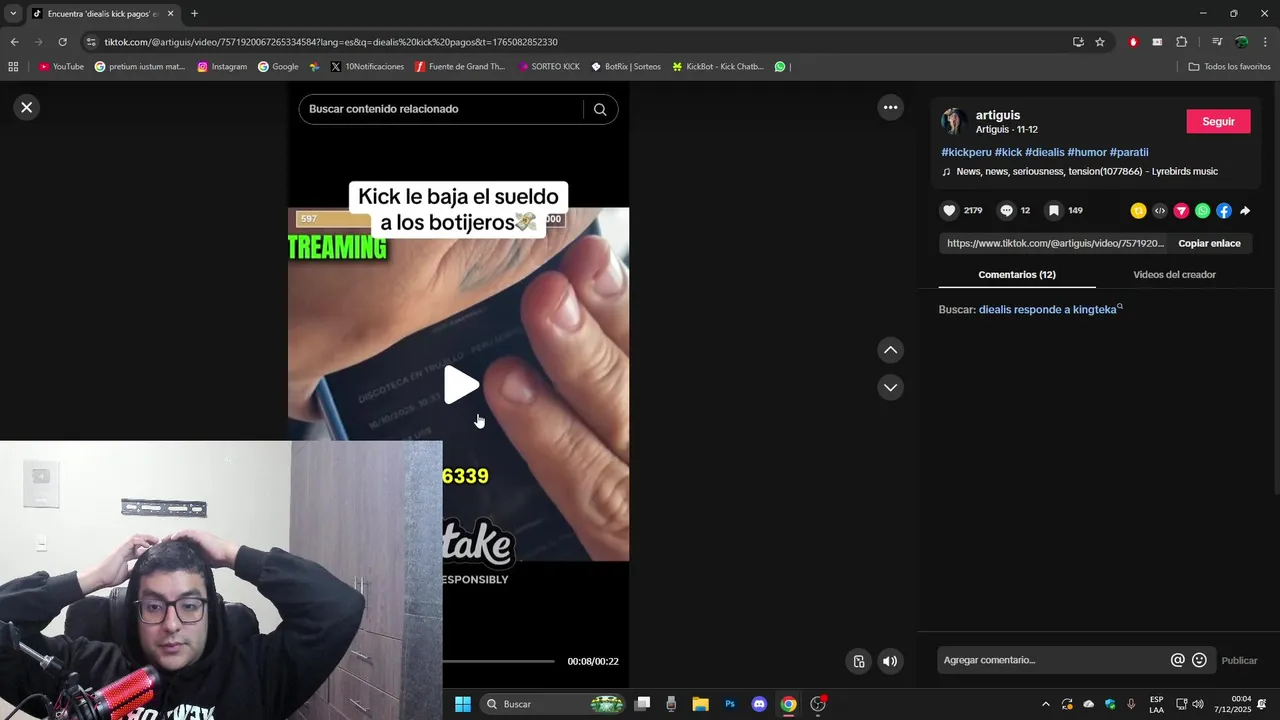Select the video link URL text
Screen dimensions: 1280x720
point(1055,243)
